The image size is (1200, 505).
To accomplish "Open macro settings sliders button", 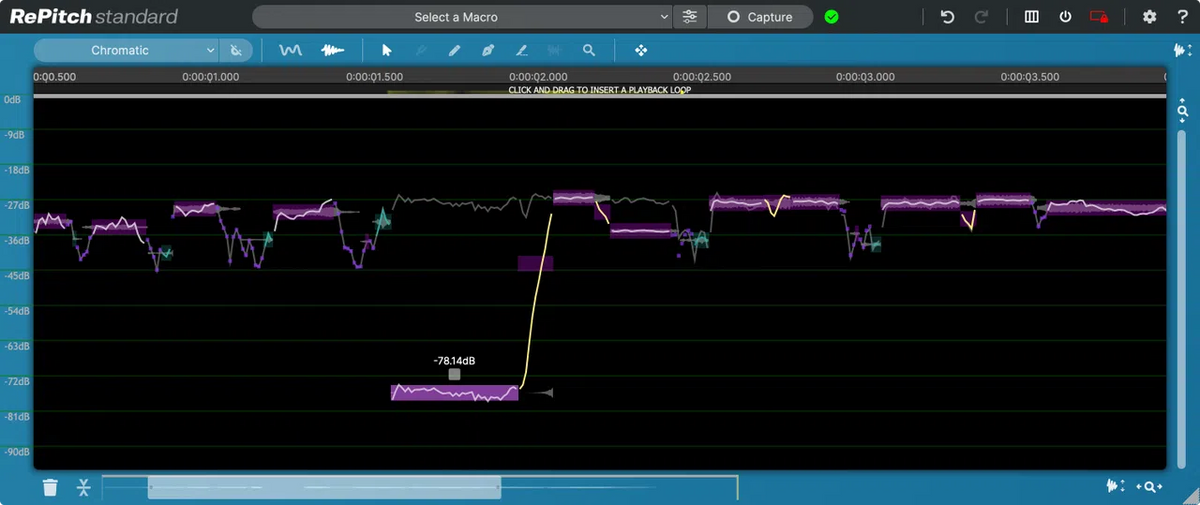I will tap(690, 17).
